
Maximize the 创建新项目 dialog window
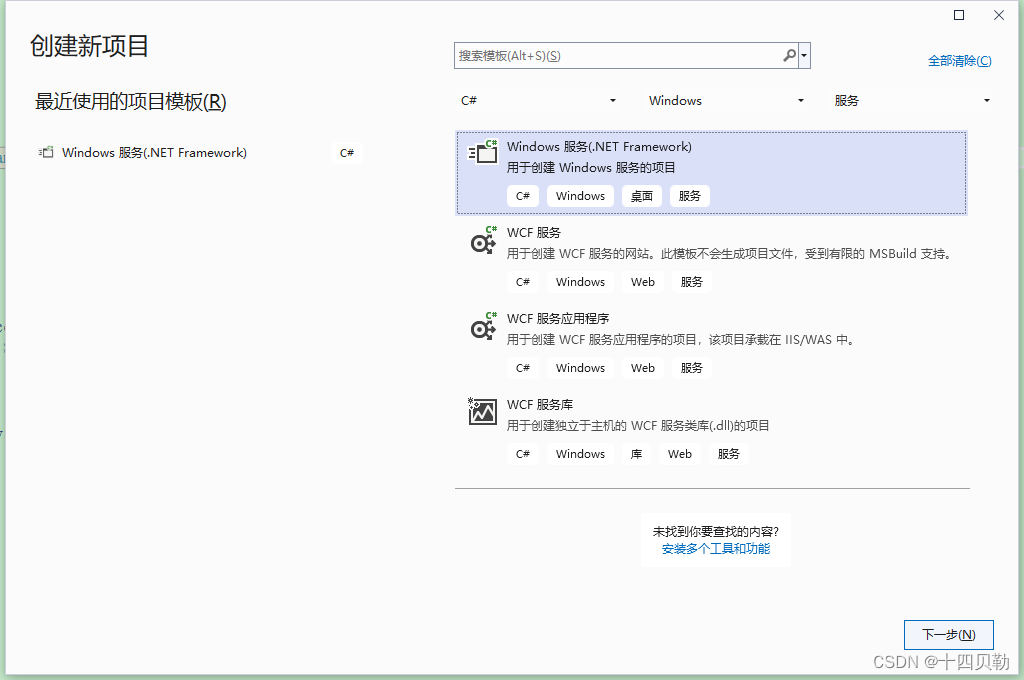pyautogui.click(x=959, y=15)
